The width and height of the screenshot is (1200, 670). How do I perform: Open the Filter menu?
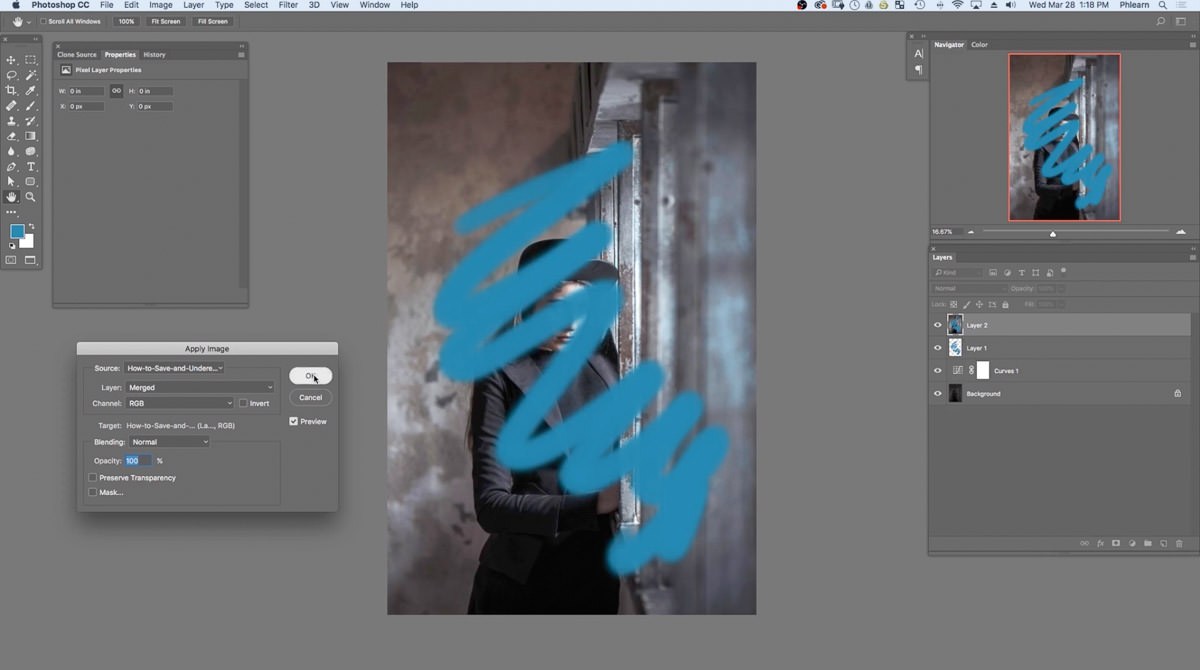(288, 5)
